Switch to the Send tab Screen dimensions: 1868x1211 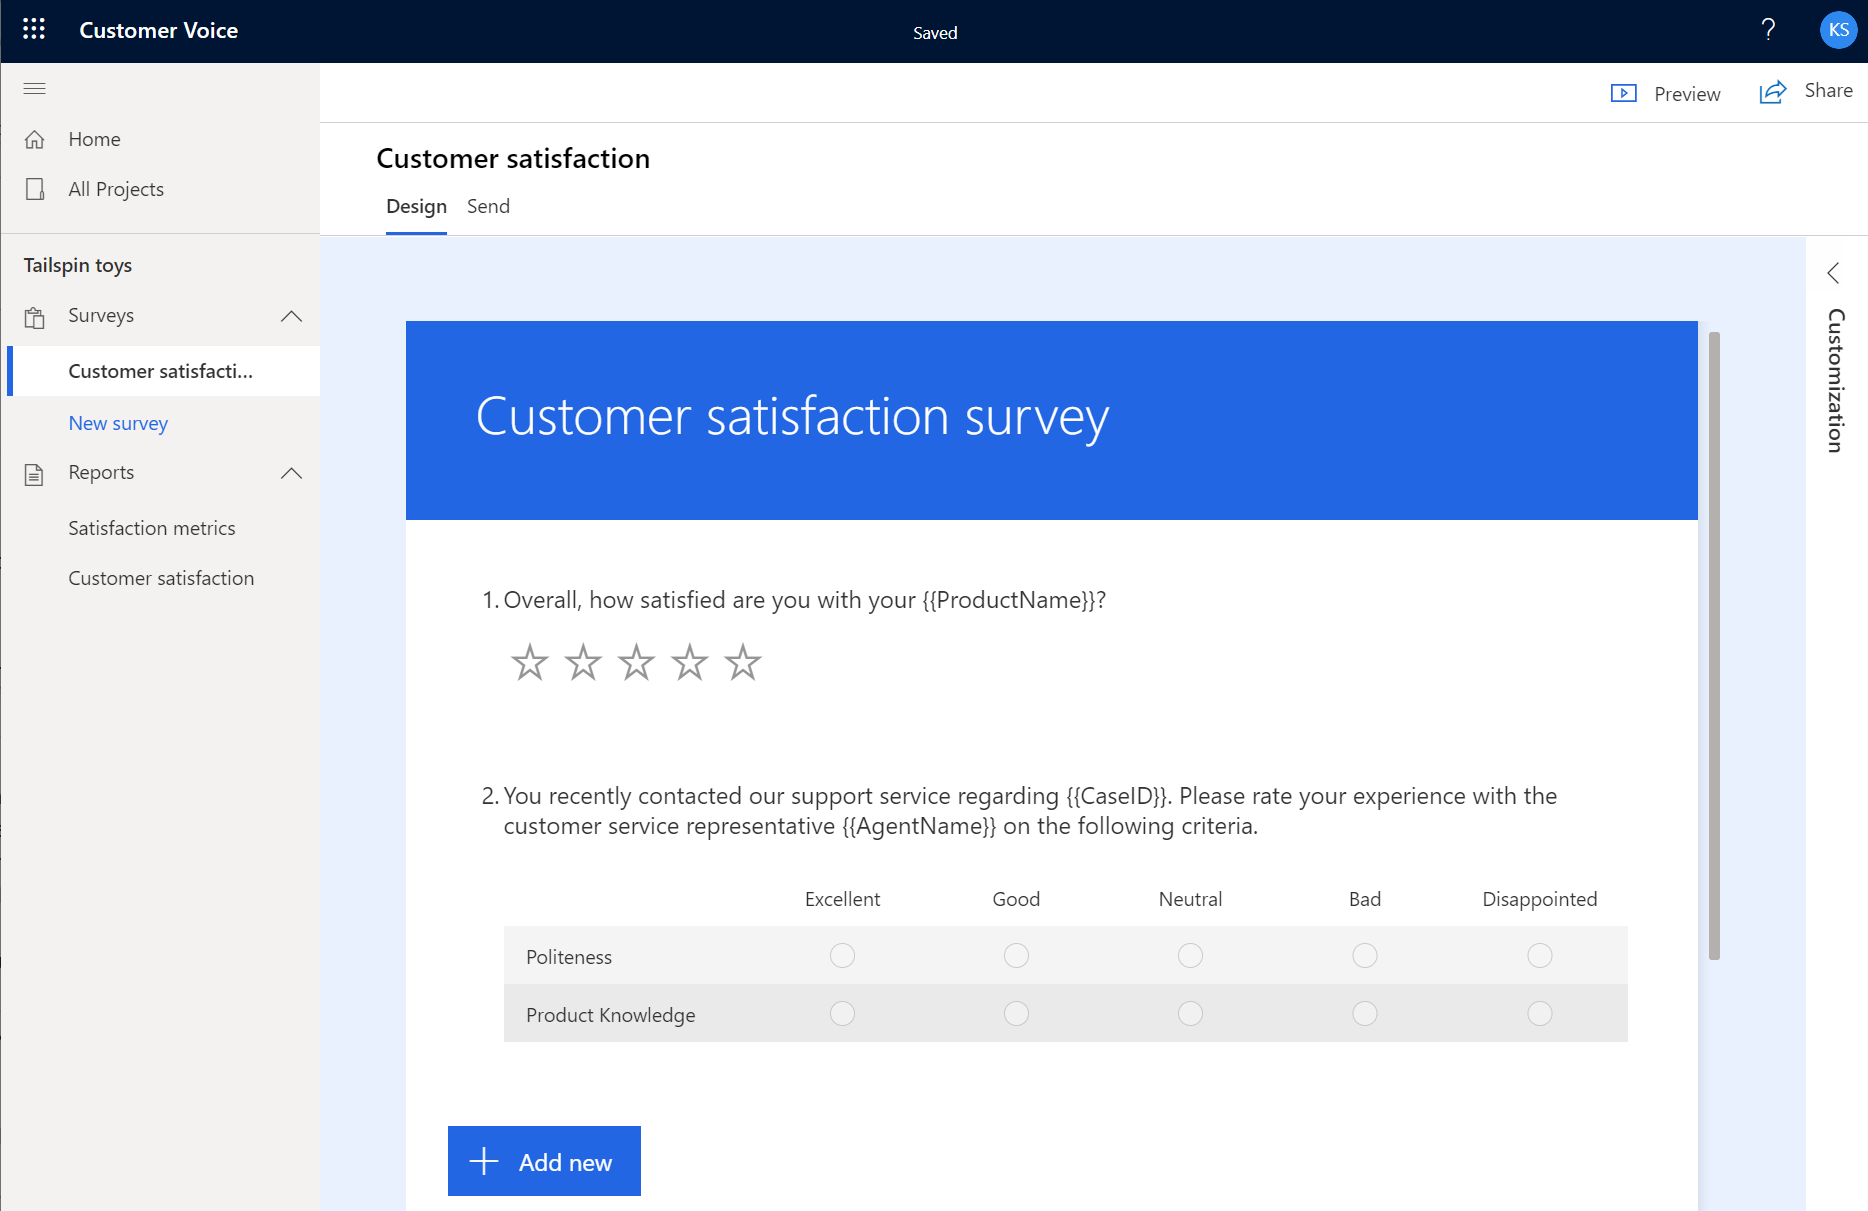[x=488, y=206]
